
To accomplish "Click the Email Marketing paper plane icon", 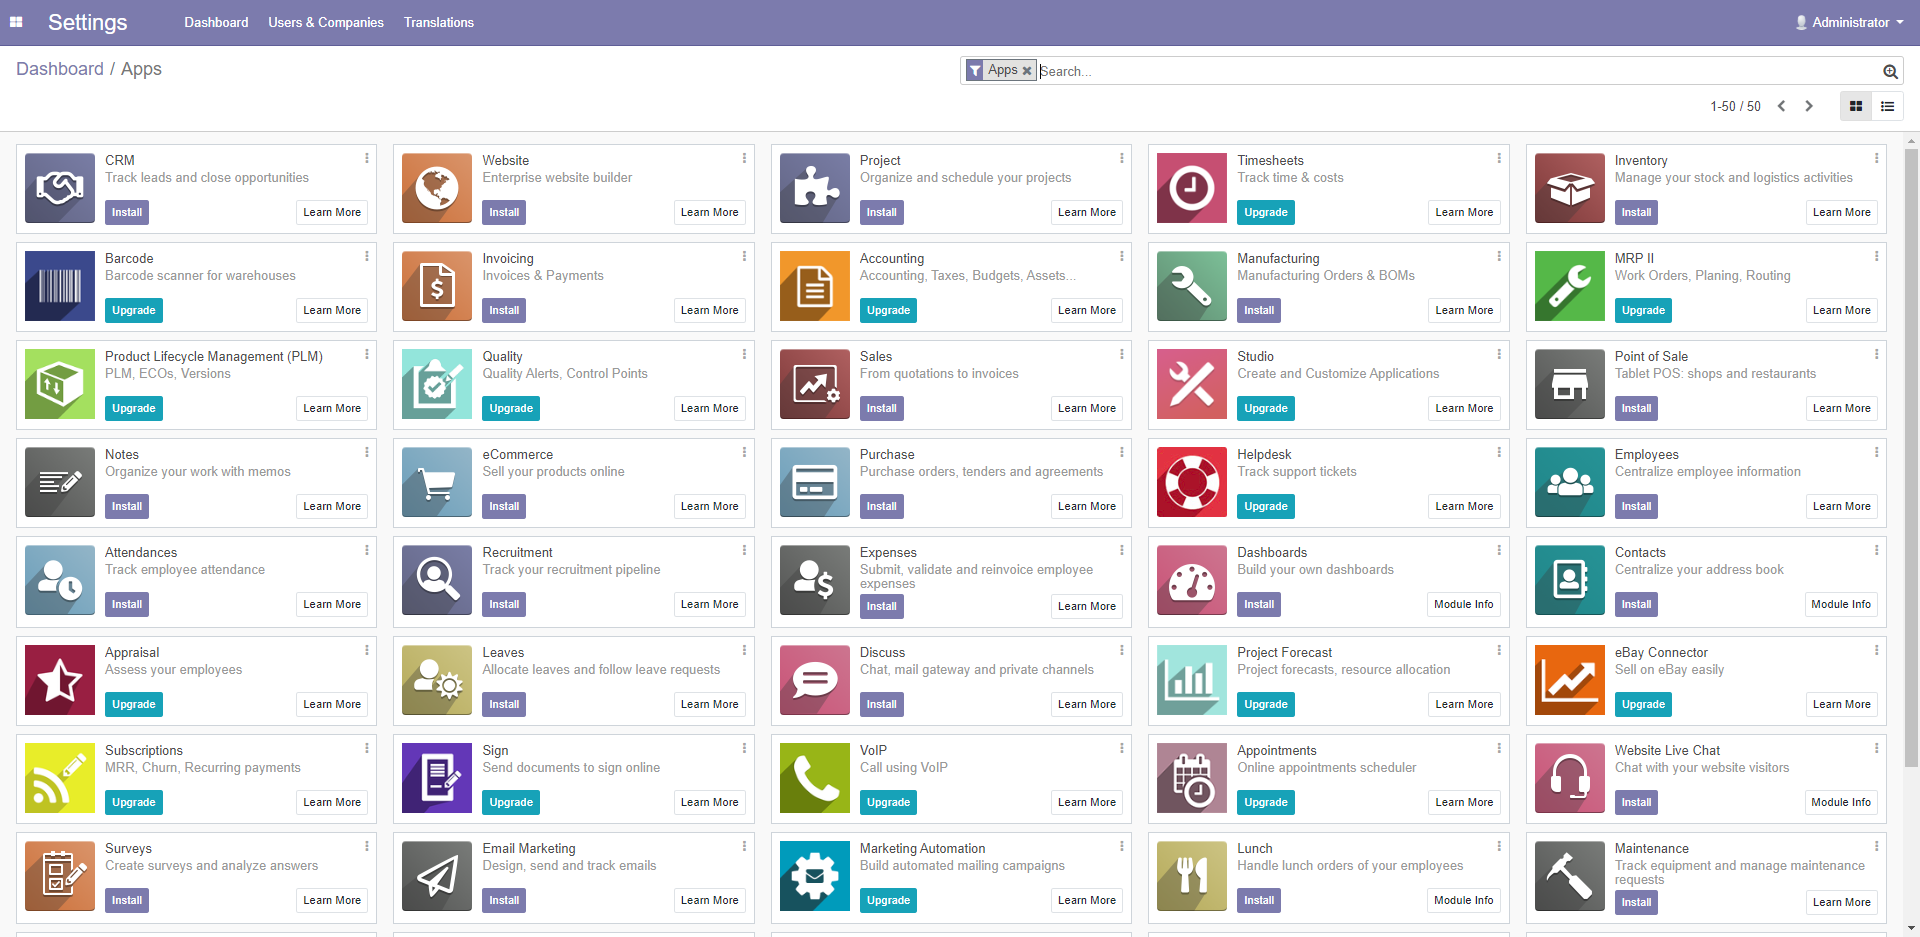I will 437,876.
